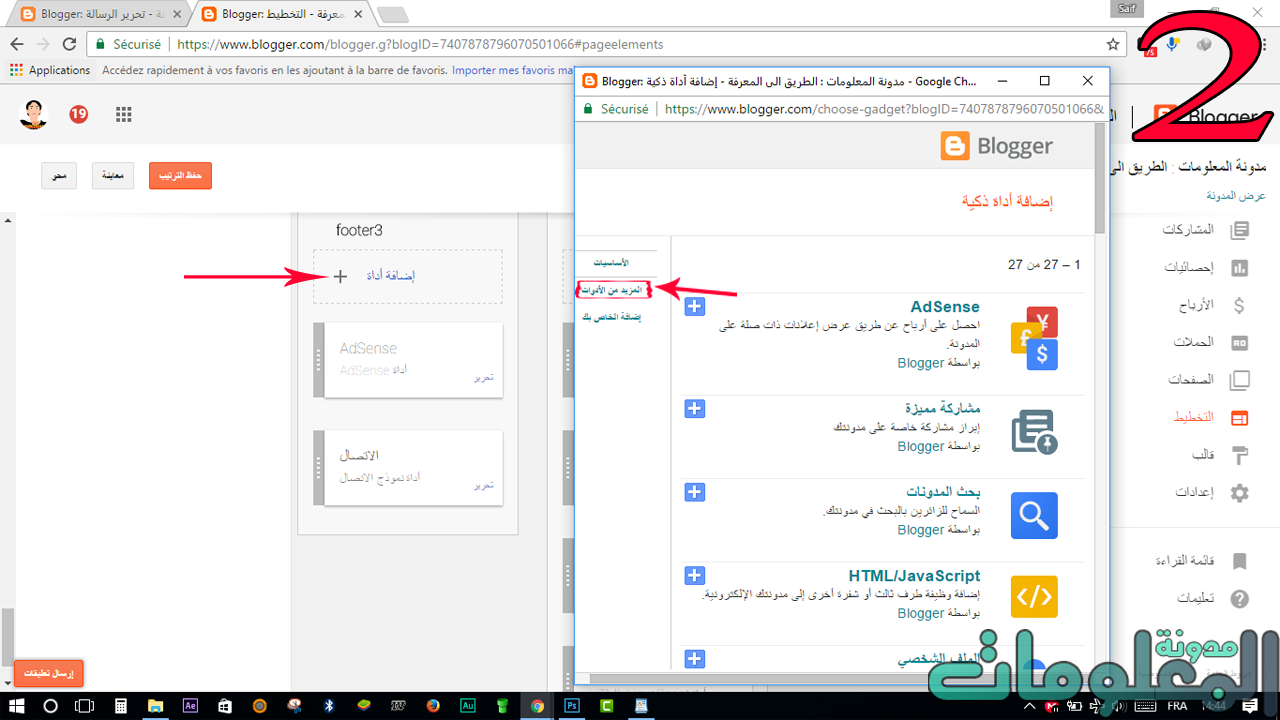Open الحملات campaigns menu item
The height and width of the screenshot is (720, 1280).
pos(1193,342)
